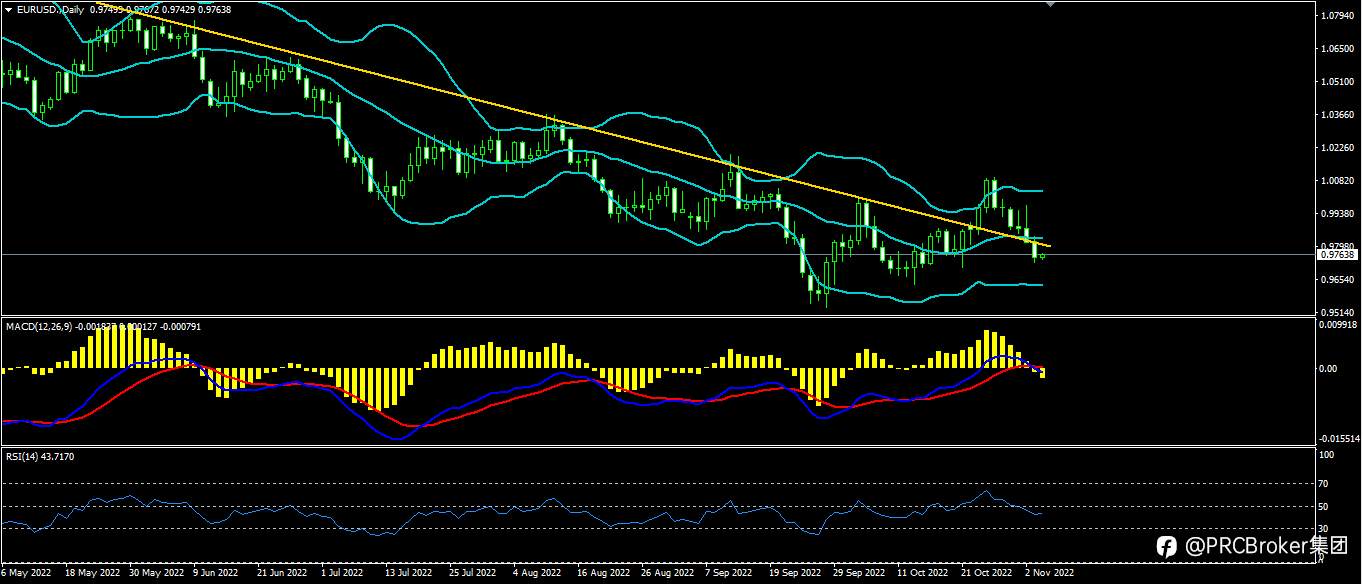Click the 1.06500 price axis label
The height and width of the screenshot is (584, 1363).
tap(1337, 49)
